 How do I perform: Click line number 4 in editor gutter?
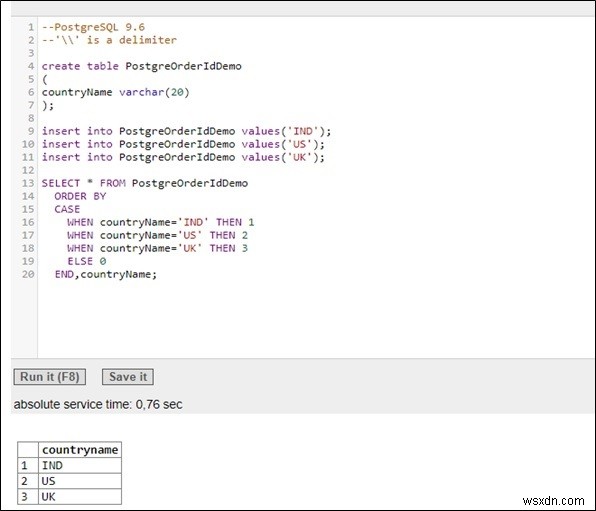pyautogui.click(x=31, y=66)
